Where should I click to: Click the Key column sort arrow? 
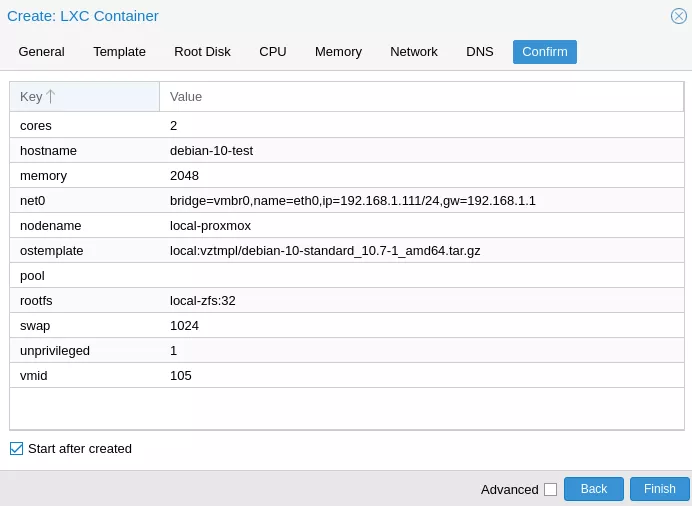(x=51, y=96)
